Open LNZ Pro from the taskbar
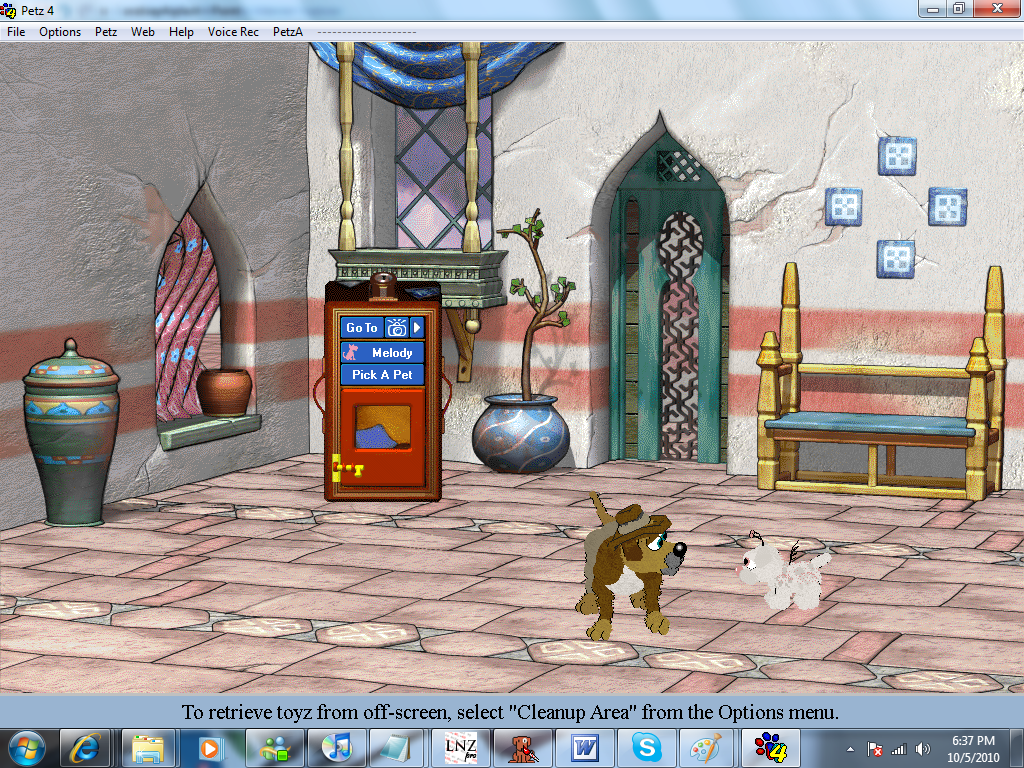The image size is (1024, 768). click(x=460, y=748)
